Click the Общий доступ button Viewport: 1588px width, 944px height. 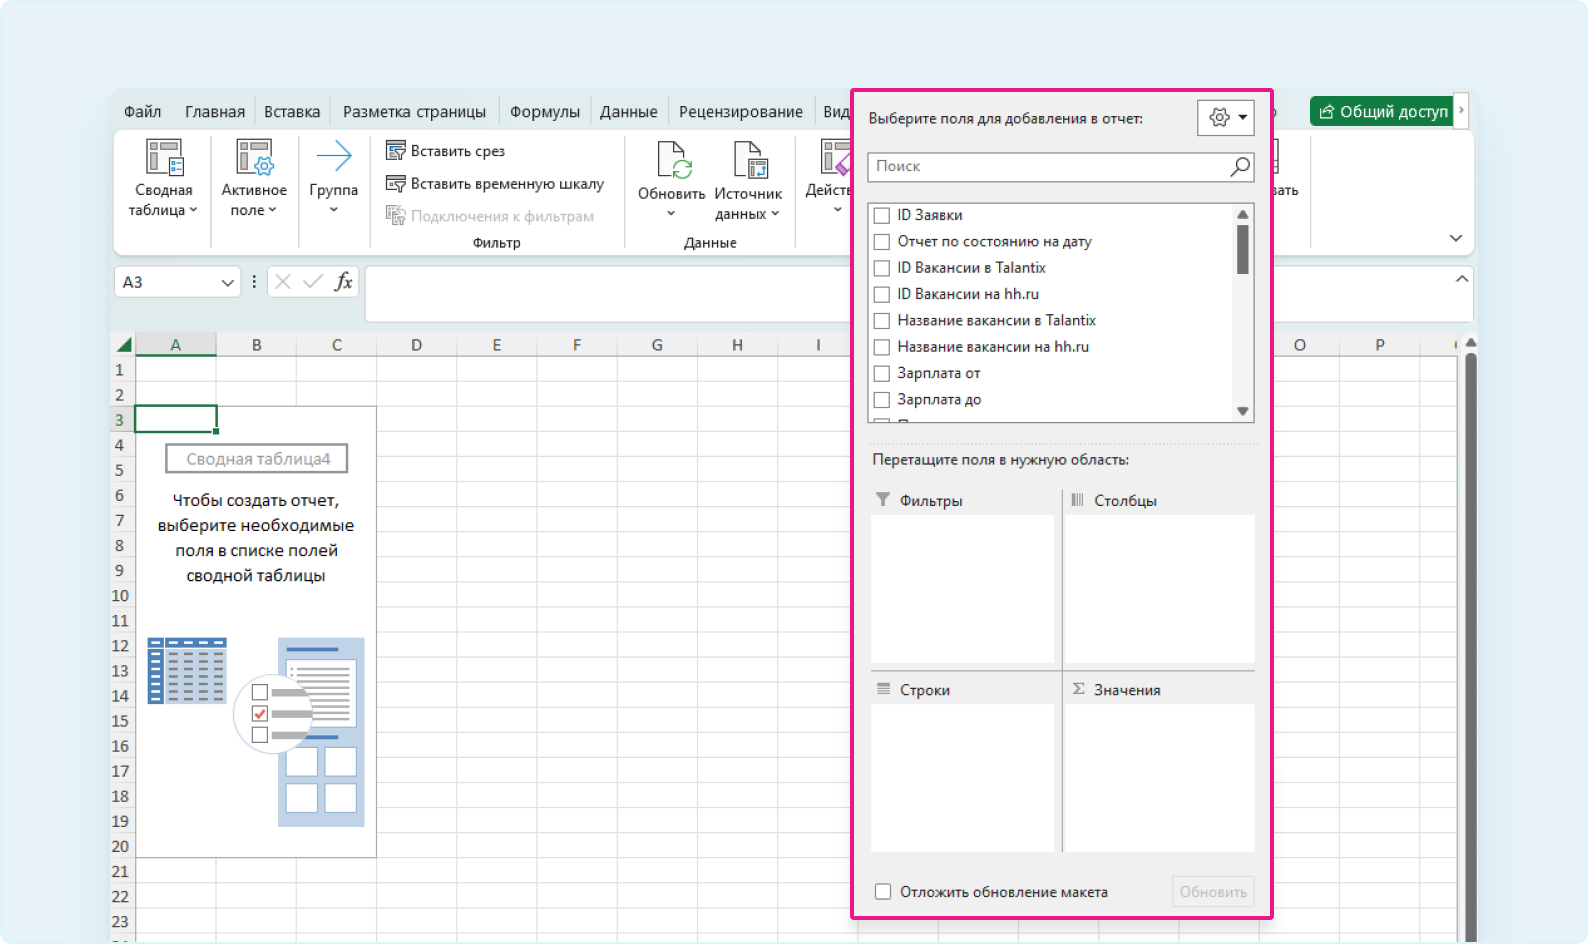pos(1383,112)
